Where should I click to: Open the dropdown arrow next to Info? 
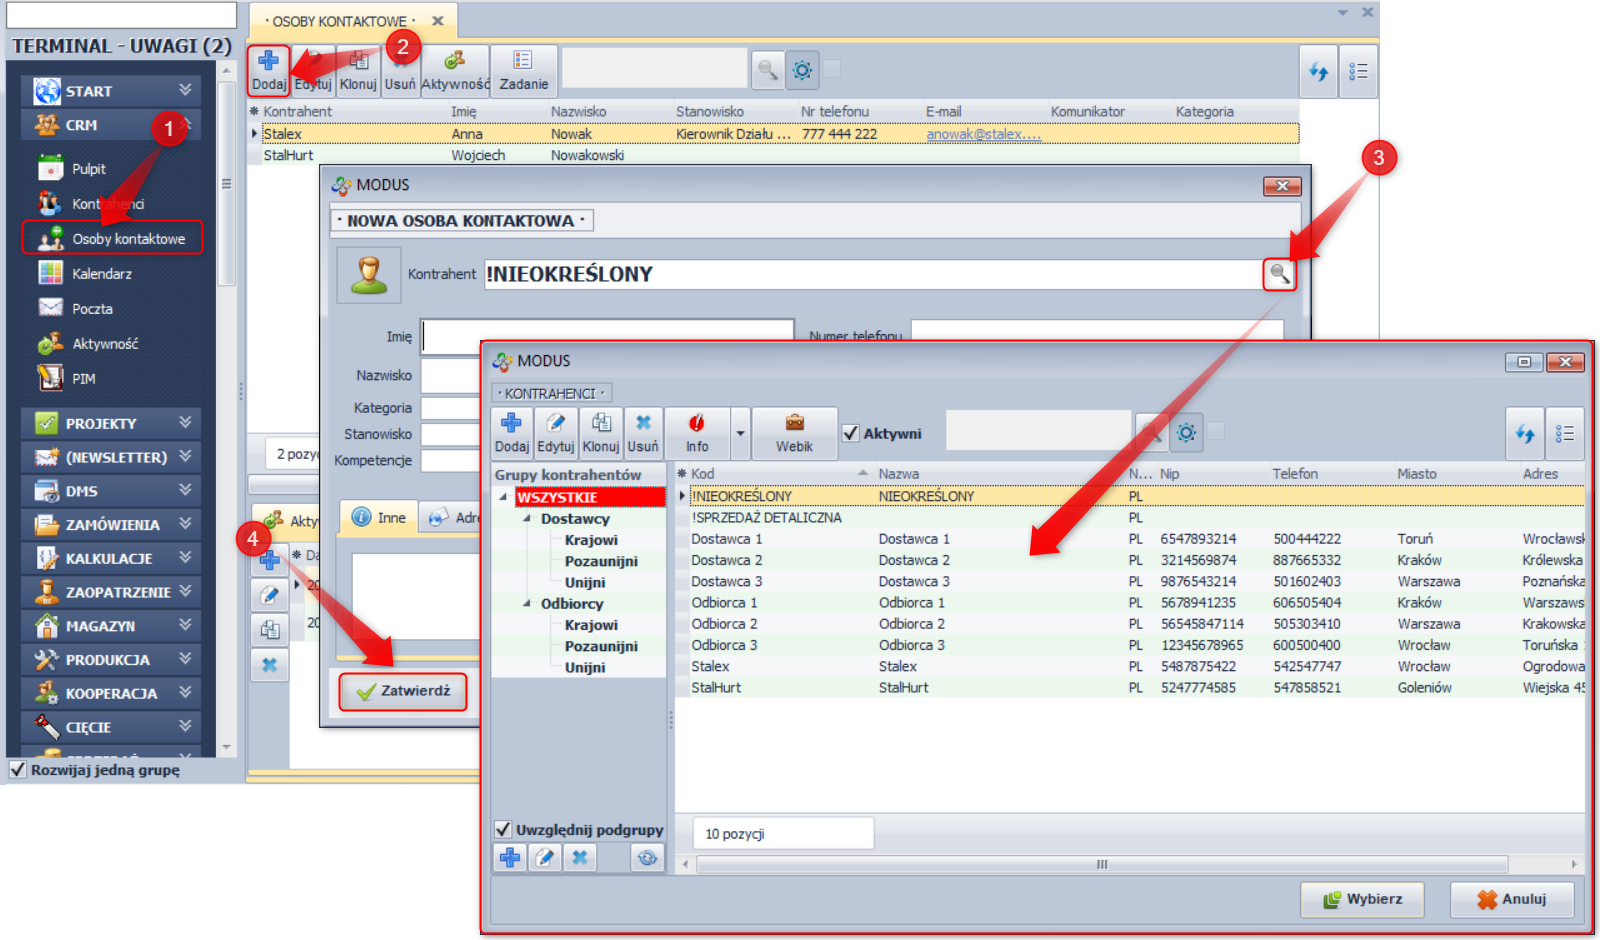coord(740,433)
